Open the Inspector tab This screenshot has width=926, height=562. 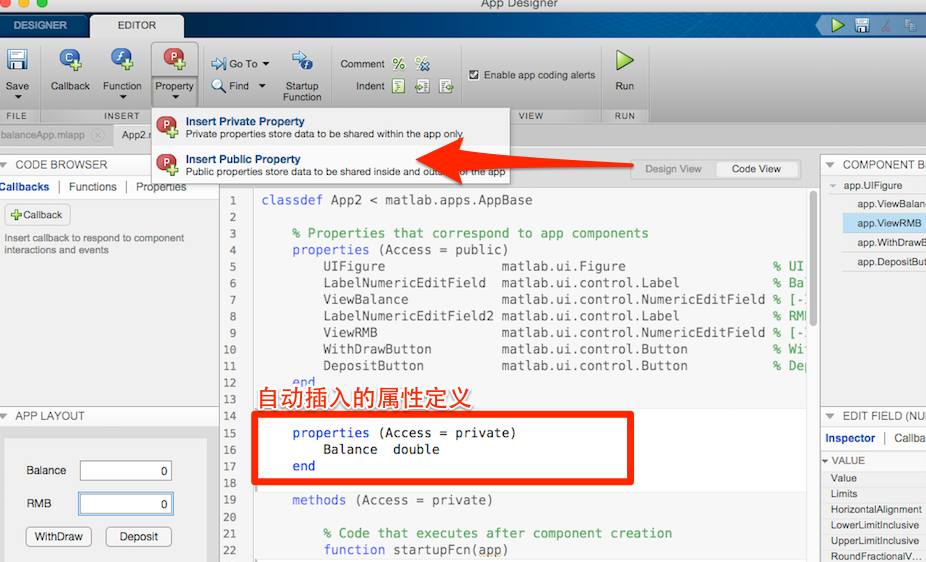click(850, 438)
